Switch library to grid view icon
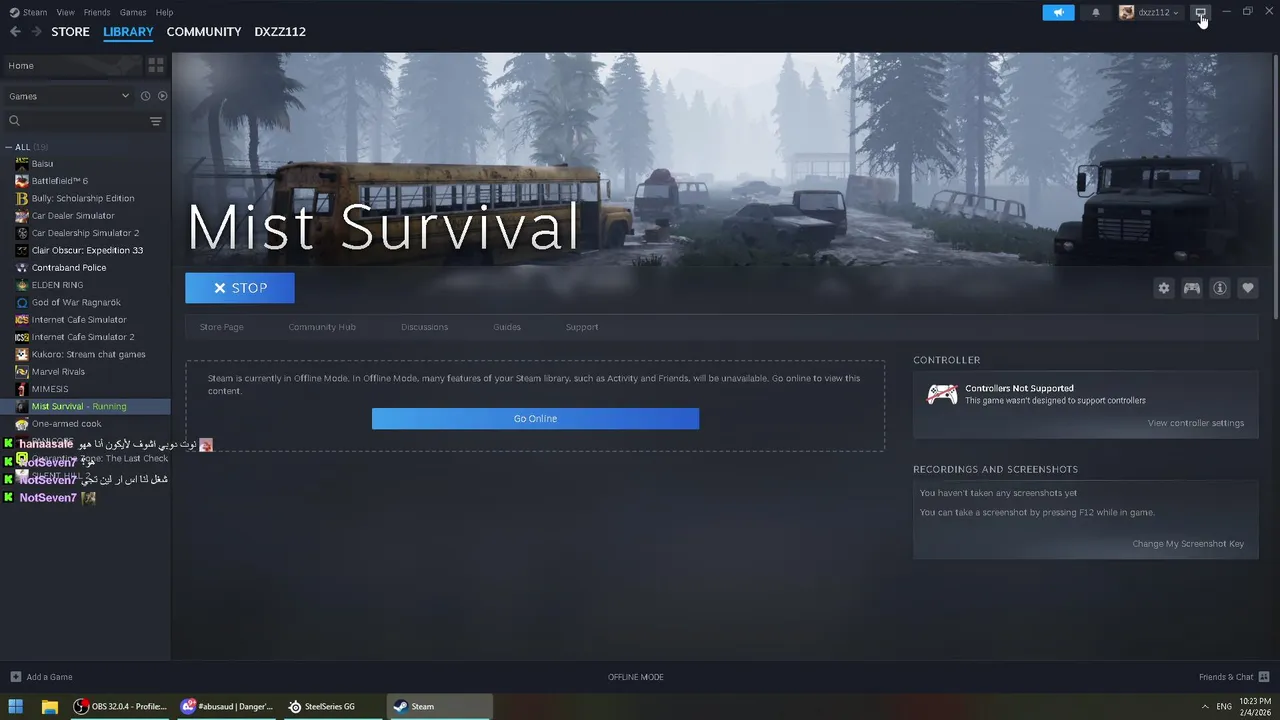 pyautogui.click(x=156, y=65)
